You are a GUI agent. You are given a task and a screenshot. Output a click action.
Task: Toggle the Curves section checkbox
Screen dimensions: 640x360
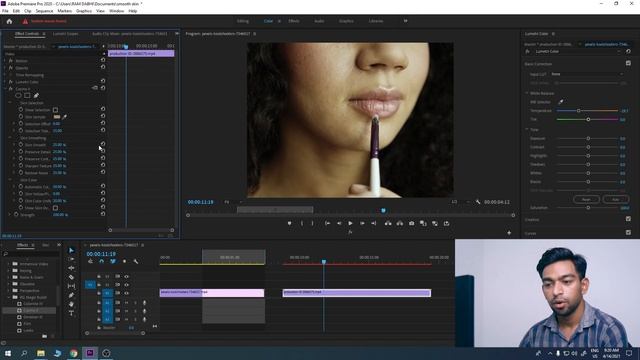[628, 233]
